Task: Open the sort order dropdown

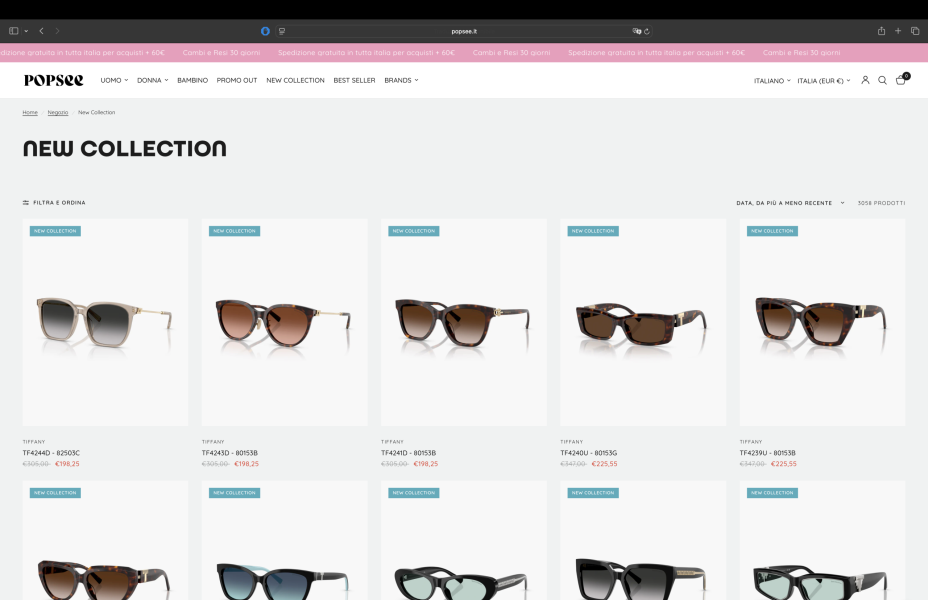Action: pos(790,203)
